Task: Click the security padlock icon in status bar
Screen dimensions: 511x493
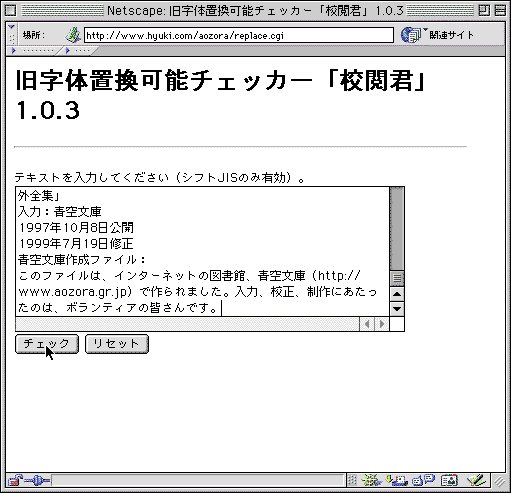Action: click(x=15, y=480)
